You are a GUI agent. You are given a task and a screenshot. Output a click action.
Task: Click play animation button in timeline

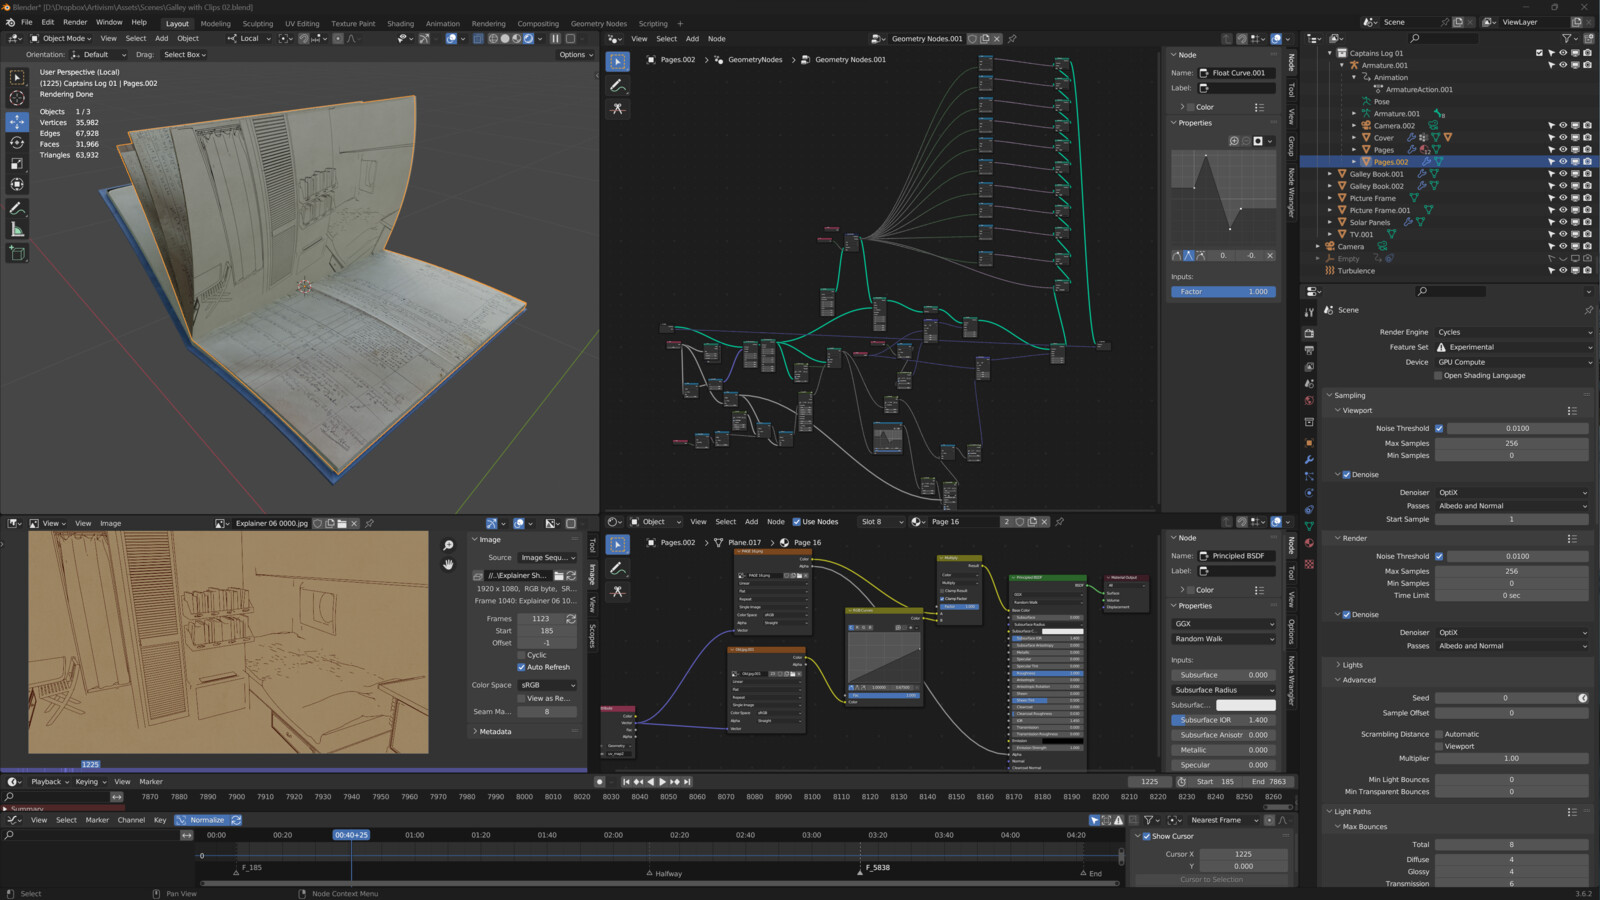tap(662, 782)
